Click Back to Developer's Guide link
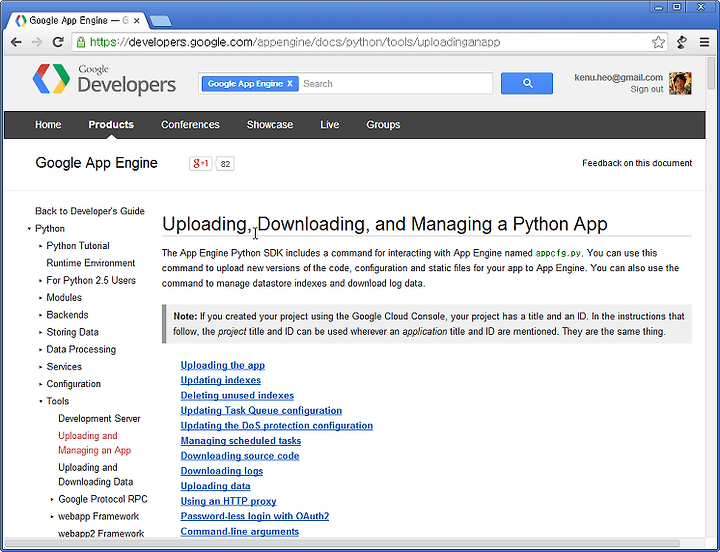 coord(90,211)
